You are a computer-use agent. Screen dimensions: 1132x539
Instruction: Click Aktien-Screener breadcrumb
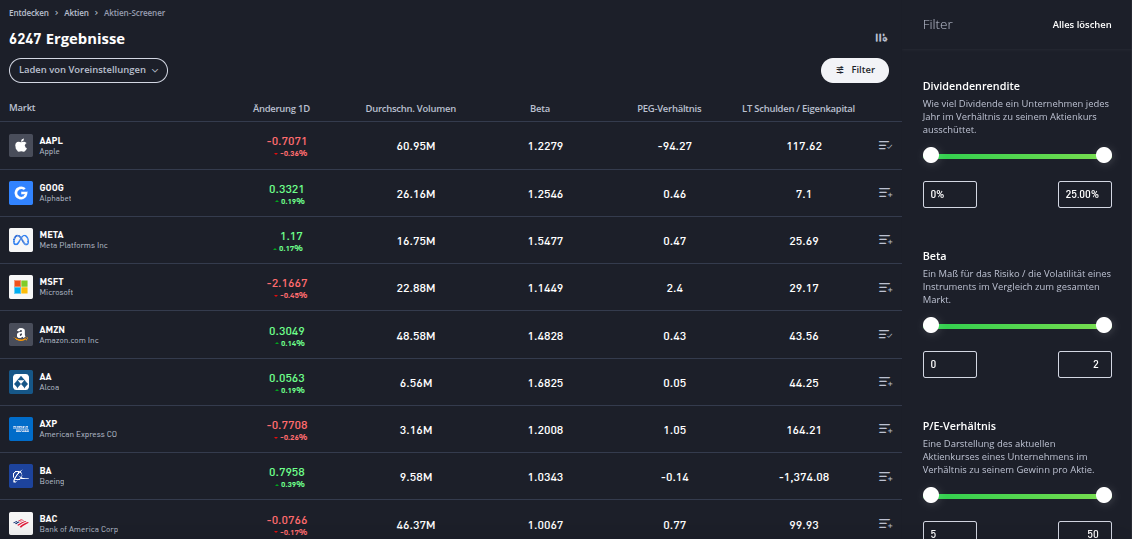pyautogui.click(x=134, y=13)
